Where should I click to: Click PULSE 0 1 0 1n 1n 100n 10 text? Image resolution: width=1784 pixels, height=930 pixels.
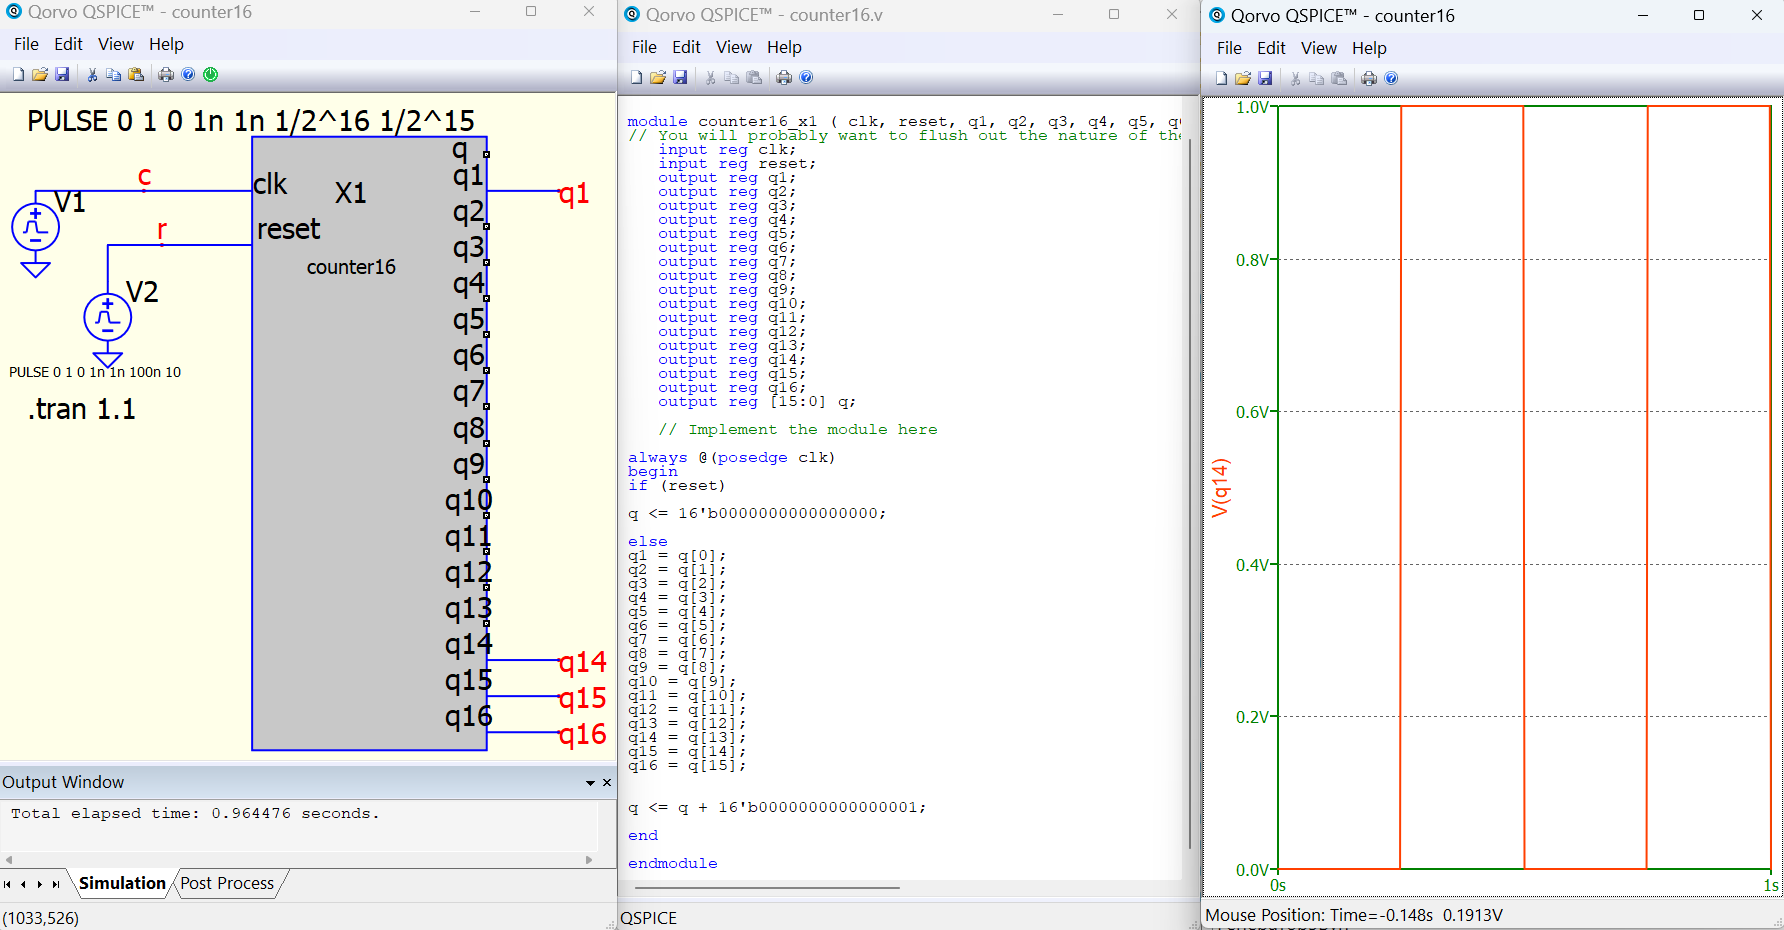coord(95,372)
